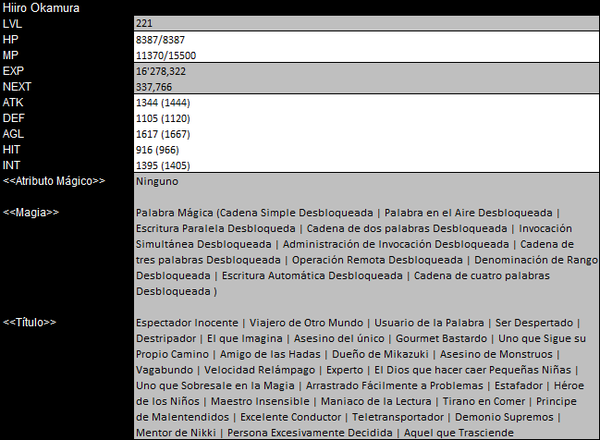Select the EXP label

tap(13, 71)
